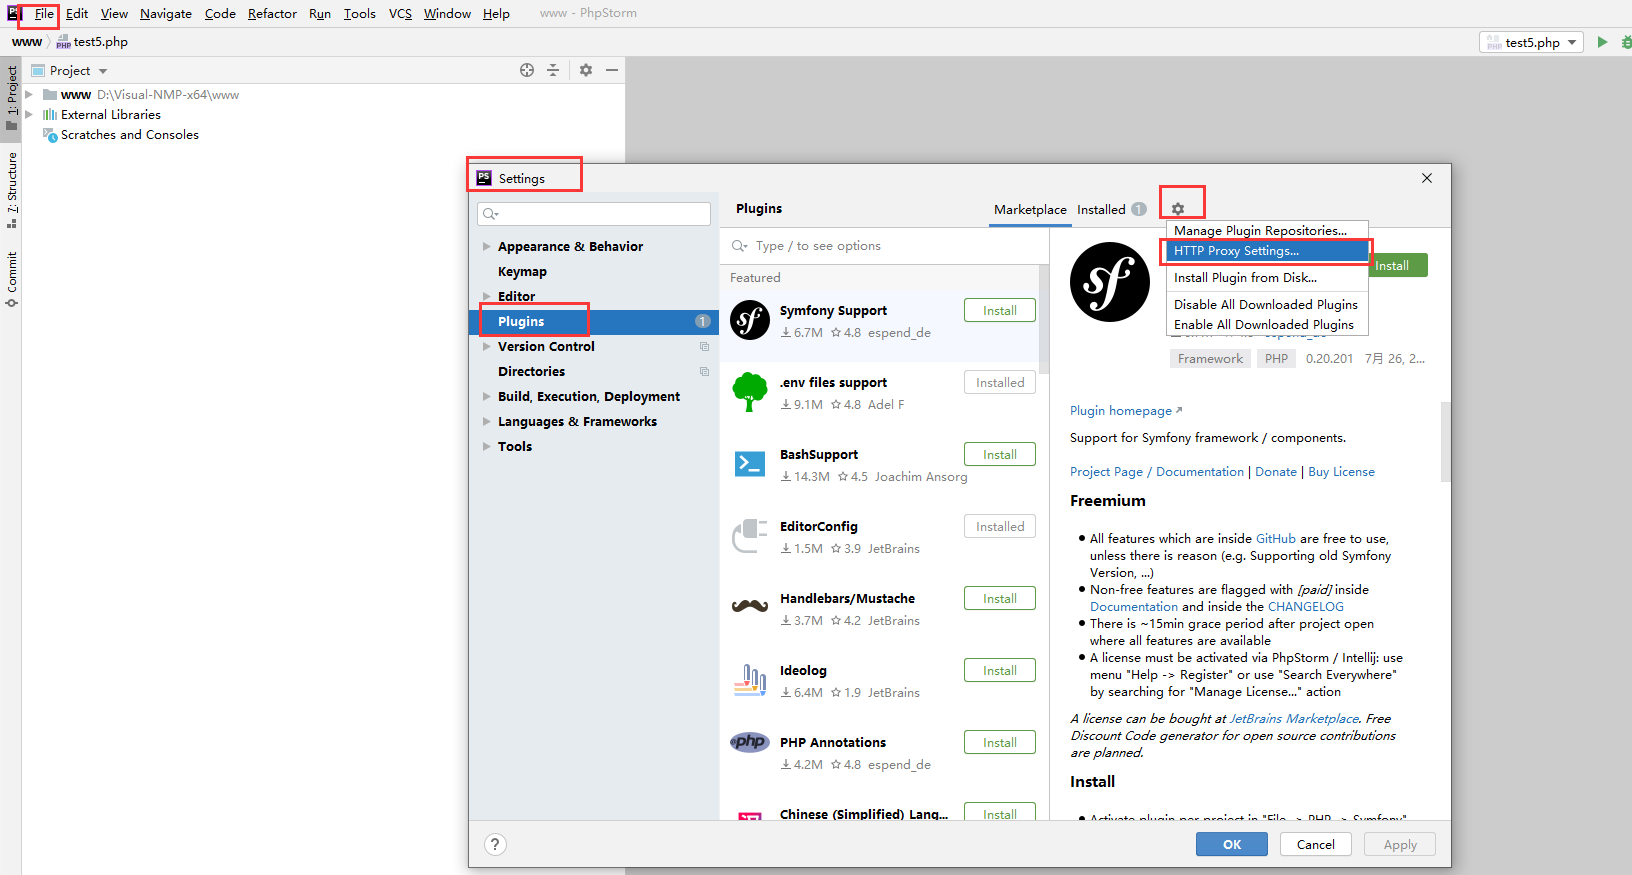The image size is (1632, 875).
Task: Switch to the Installed plugins tab
Action: [1101, 210]
